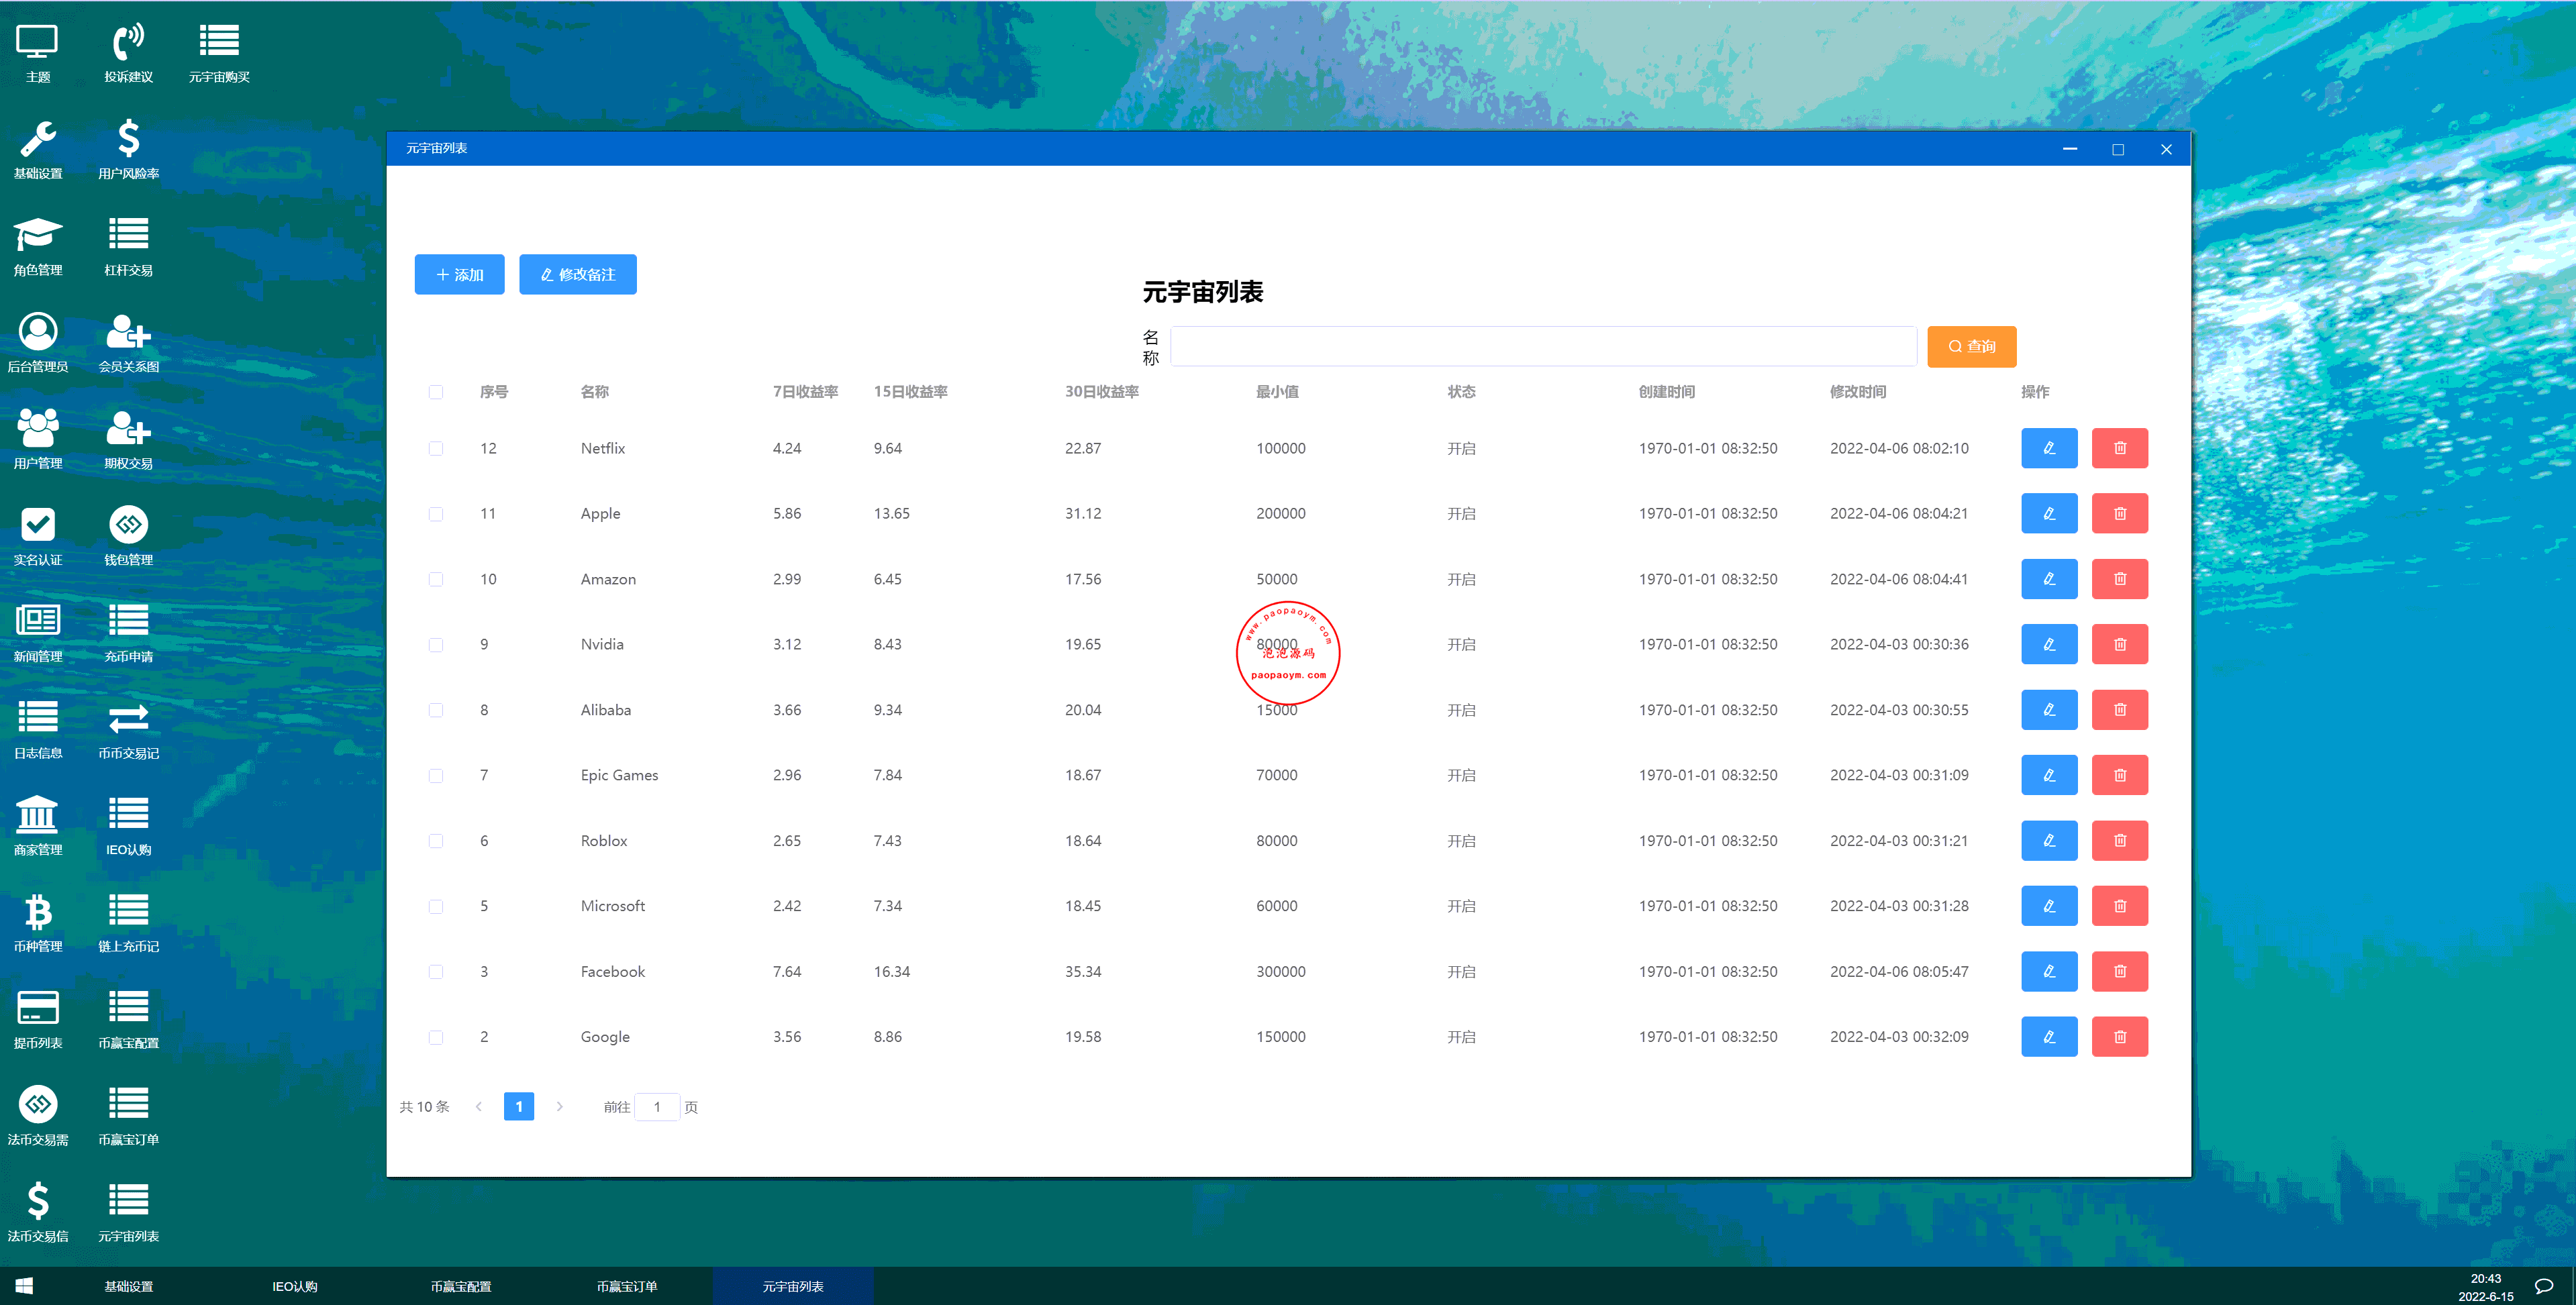Select page 1 pagination button
Viewport: 2576px width, 1305px height.
pos(519,1106)
